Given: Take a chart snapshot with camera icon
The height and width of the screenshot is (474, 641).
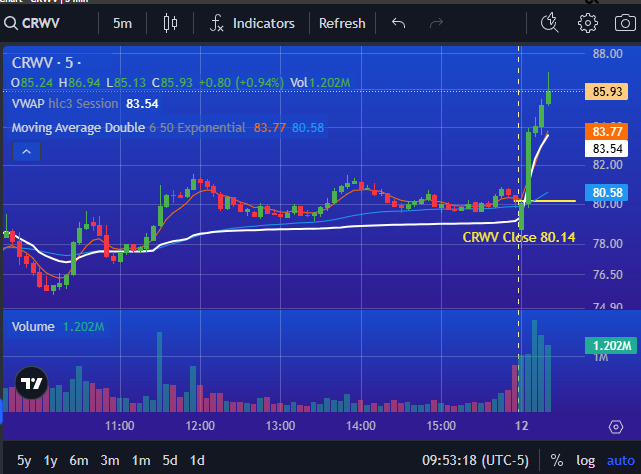Looking at the screenshot, I should click(625, 23).
